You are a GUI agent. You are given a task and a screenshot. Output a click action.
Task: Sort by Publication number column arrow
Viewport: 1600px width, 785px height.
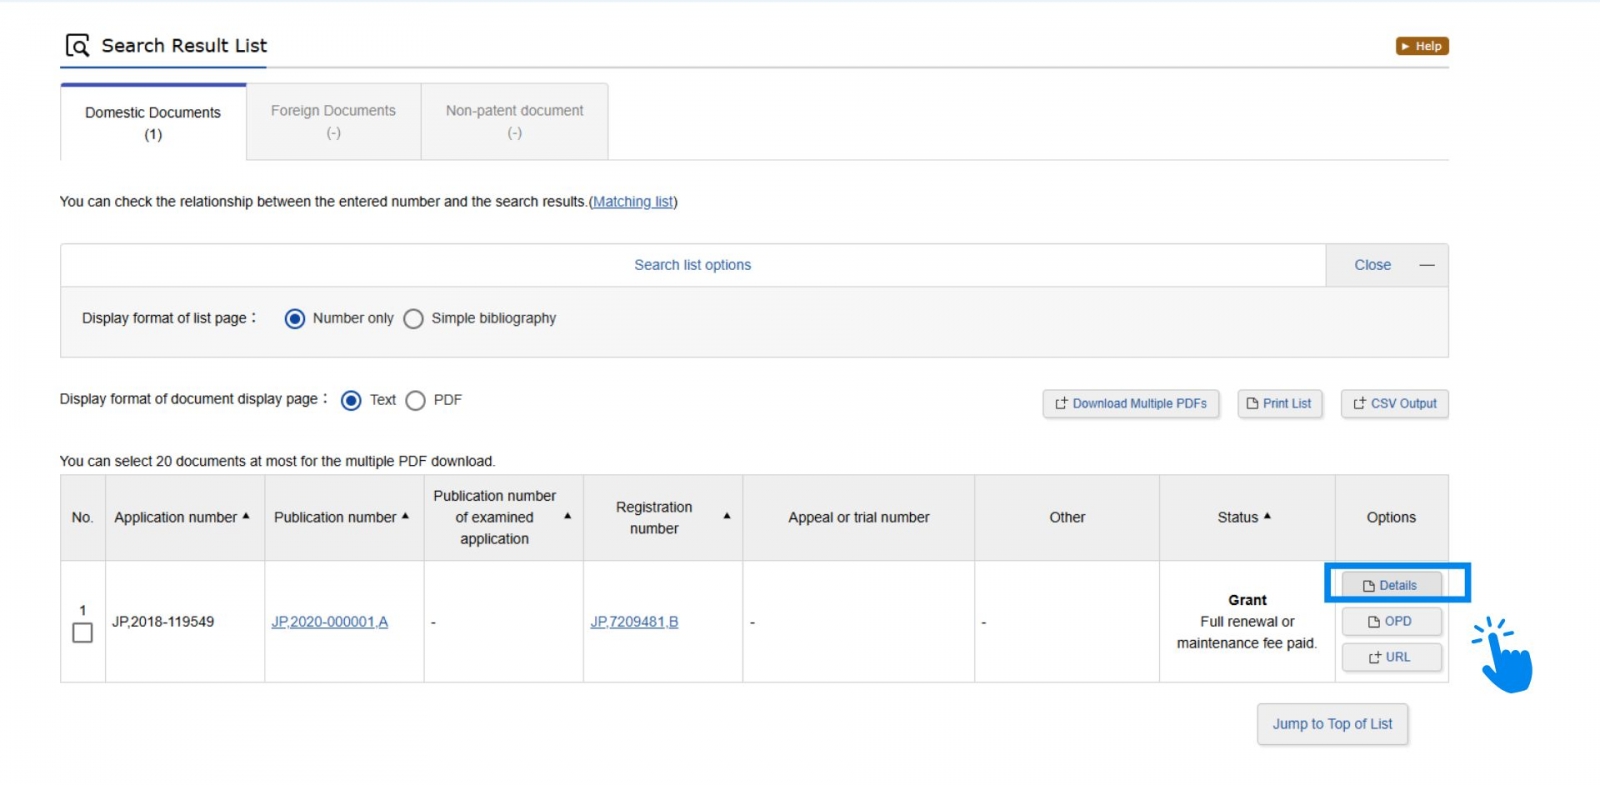coord(405,516)
